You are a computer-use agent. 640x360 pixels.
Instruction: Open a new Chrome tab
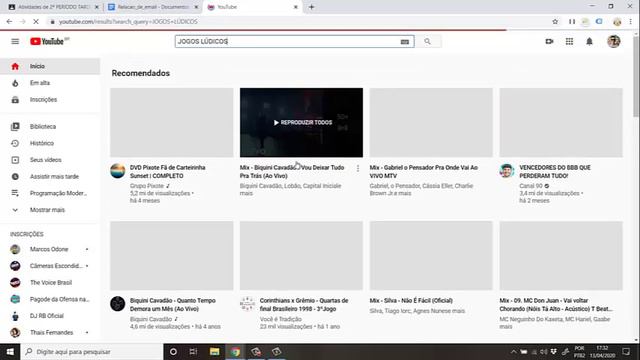coord(311,7)
